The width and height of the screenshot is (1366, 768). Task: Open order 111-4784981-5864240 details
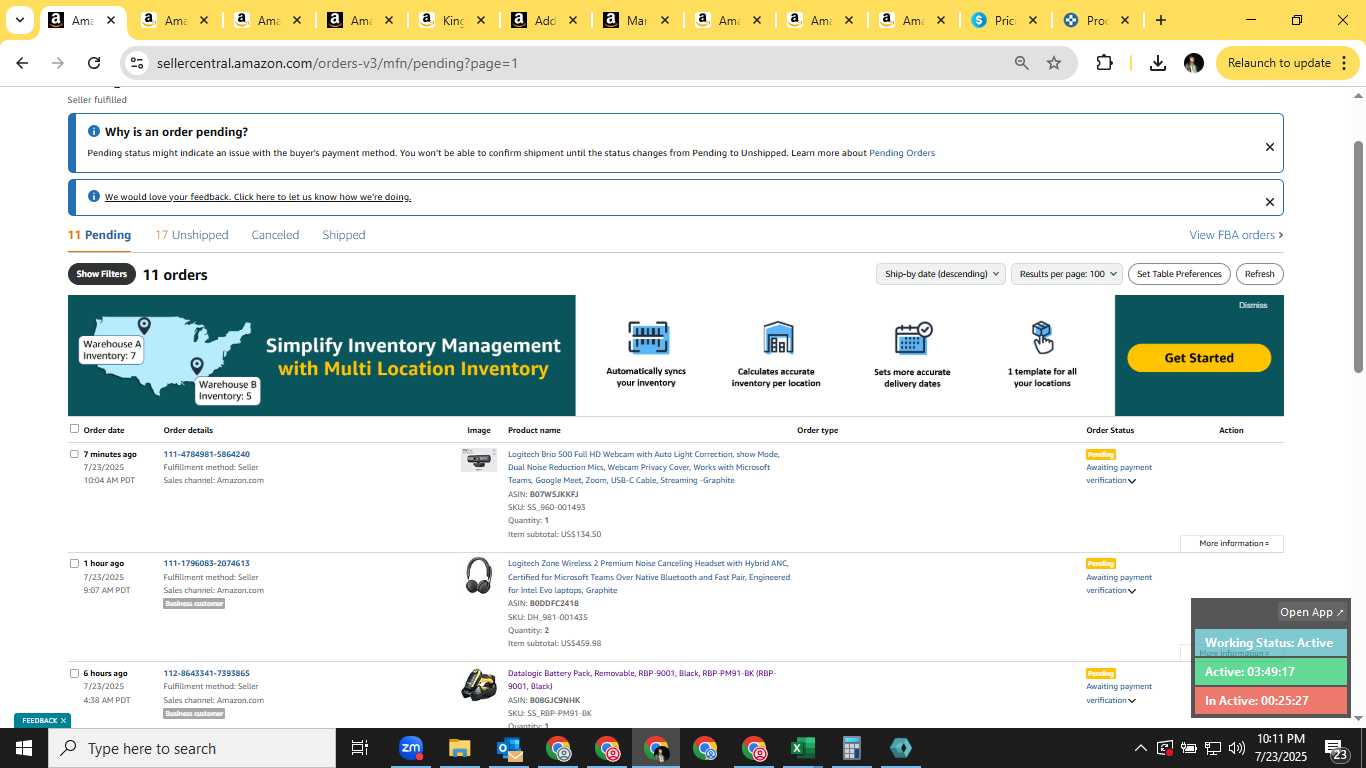(206, 454)
